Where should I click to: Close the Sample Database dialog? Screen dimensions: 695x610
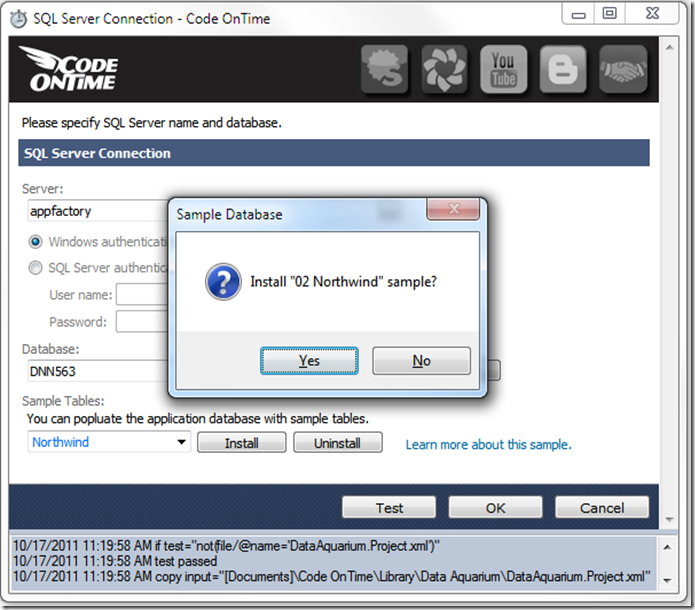(453, 209)
